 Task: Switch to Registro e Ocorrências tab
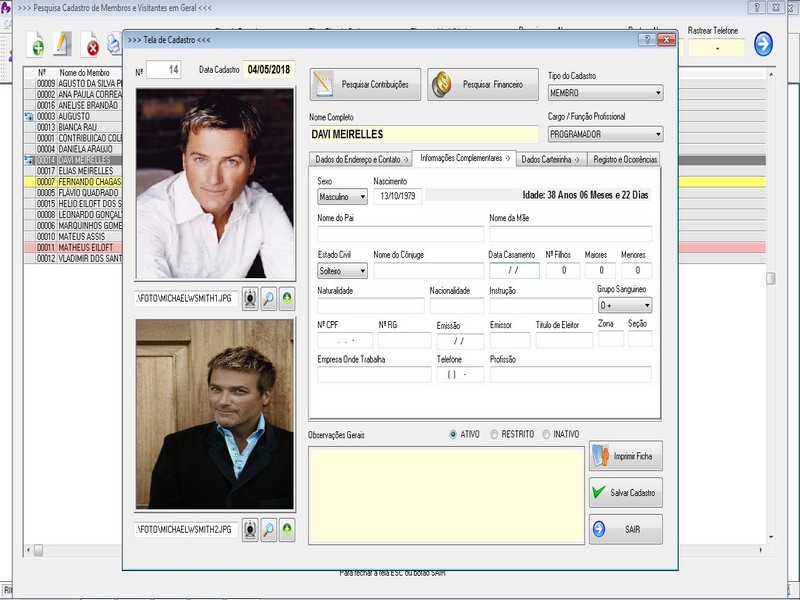(624, 159)
